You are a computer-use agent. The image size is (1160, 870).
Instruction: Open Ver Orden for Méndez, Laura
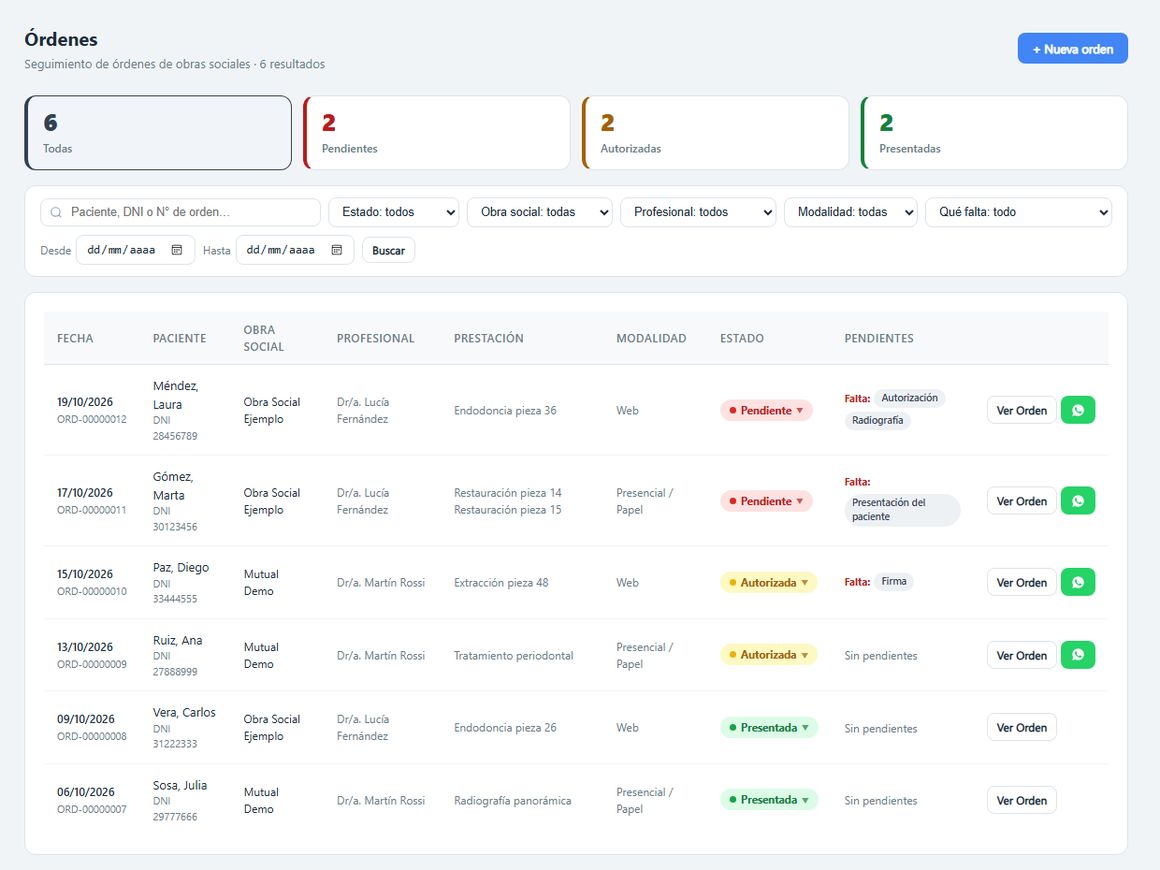[x=1022, y=411]
